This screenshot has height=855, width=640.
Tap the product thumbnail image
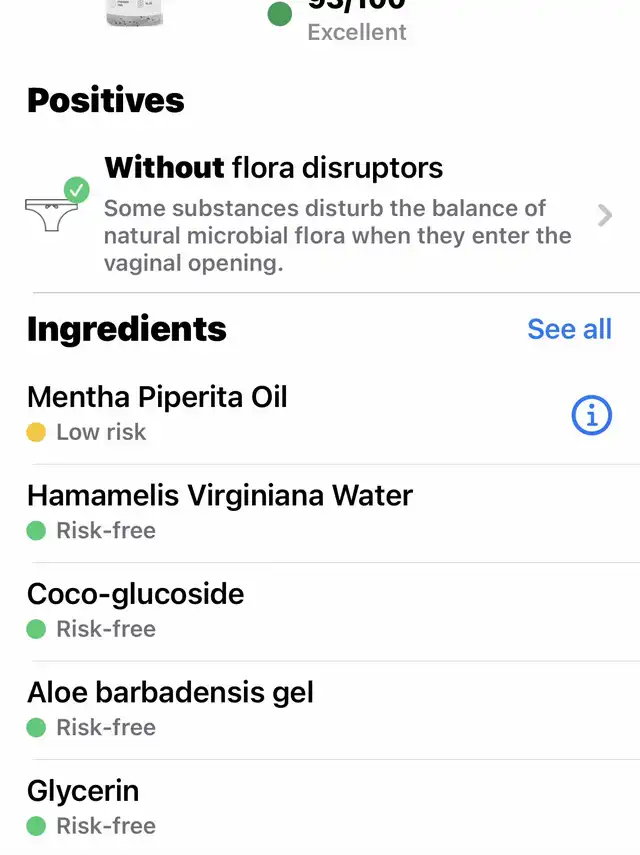[134, 13]
